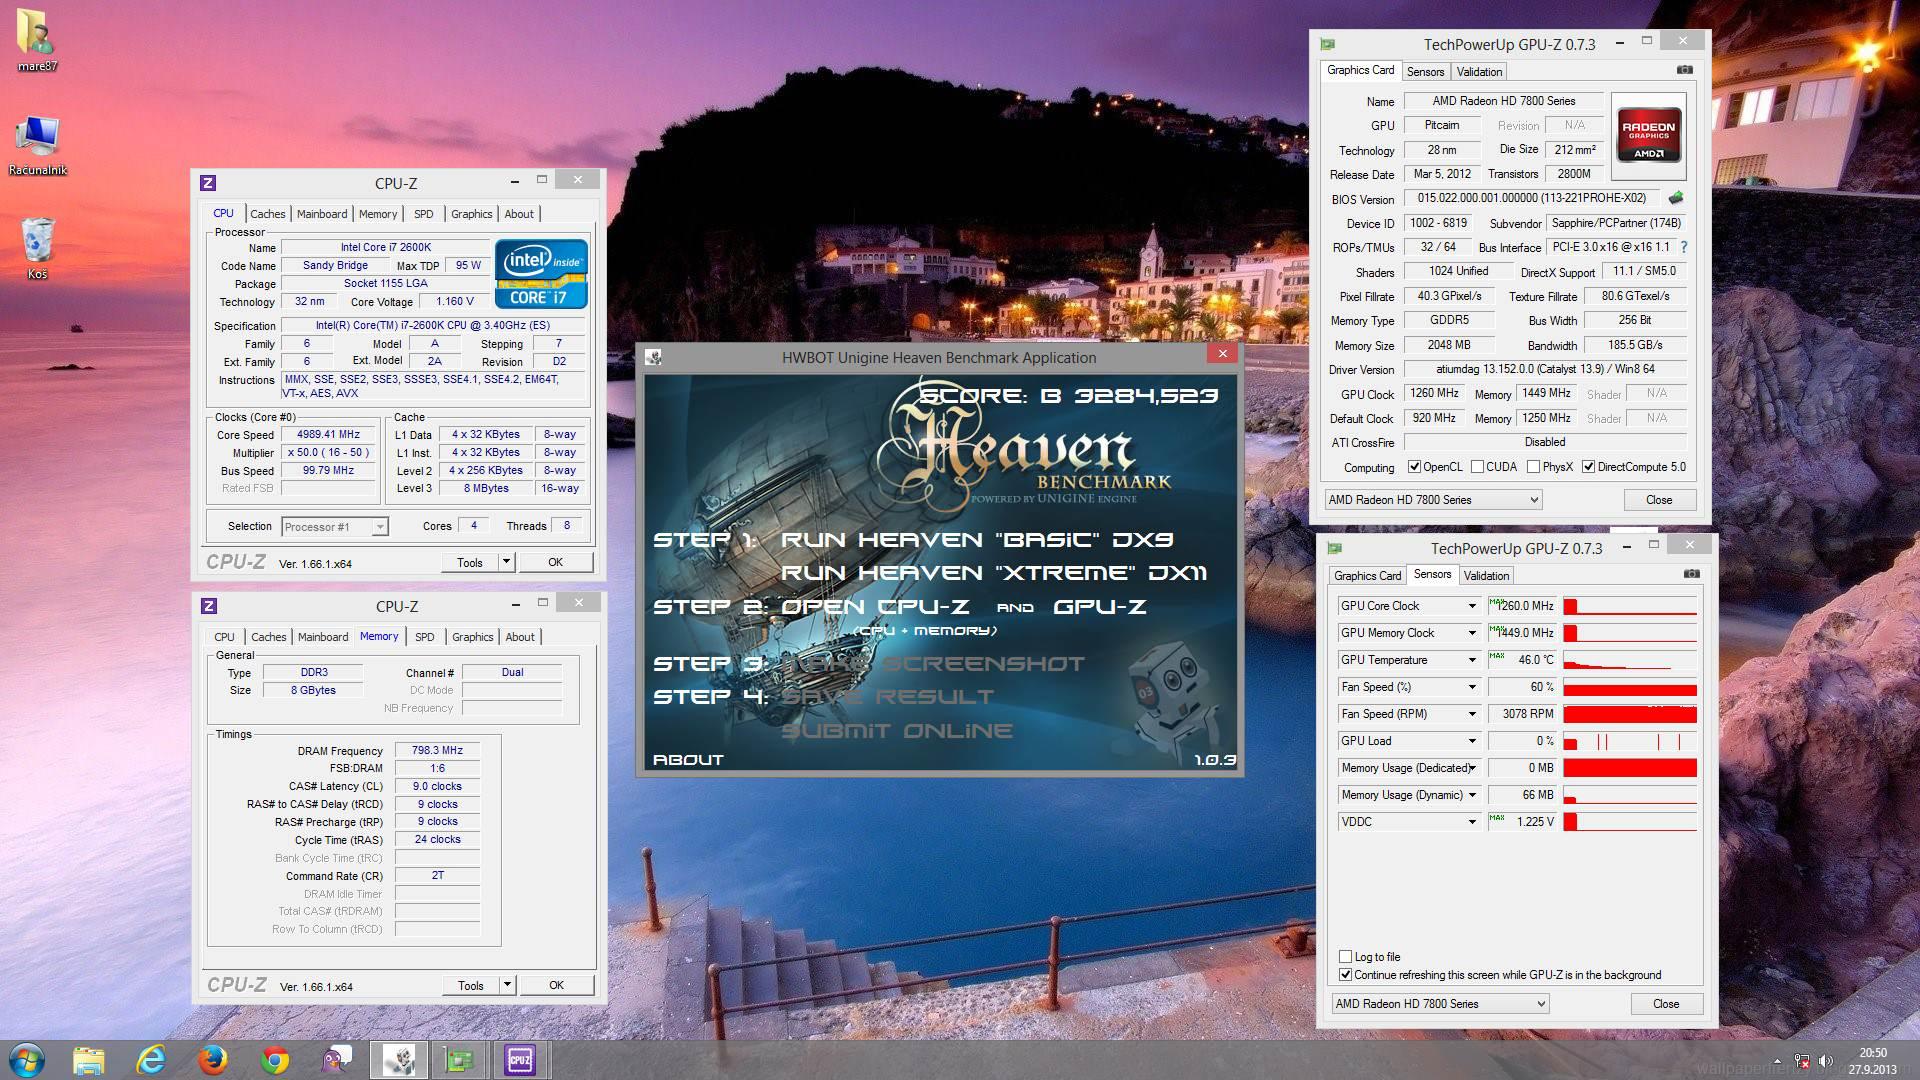Launch Internet Explorer from the taskbar

coord(151,1060)
